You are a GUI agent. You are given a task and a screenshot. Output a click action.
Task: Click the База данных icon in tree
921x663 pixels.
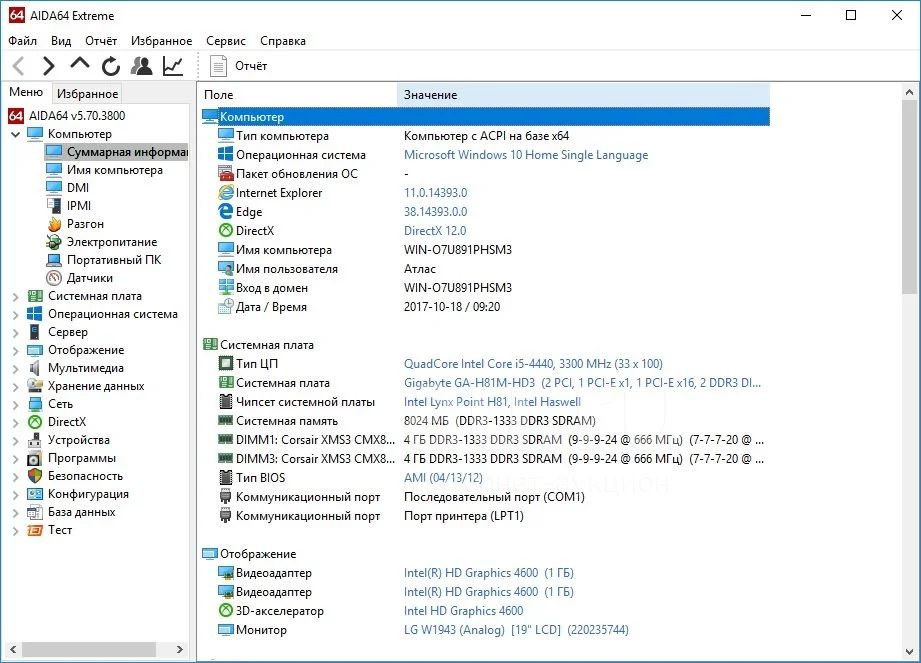pyautogui.click(x=35, y=512)
